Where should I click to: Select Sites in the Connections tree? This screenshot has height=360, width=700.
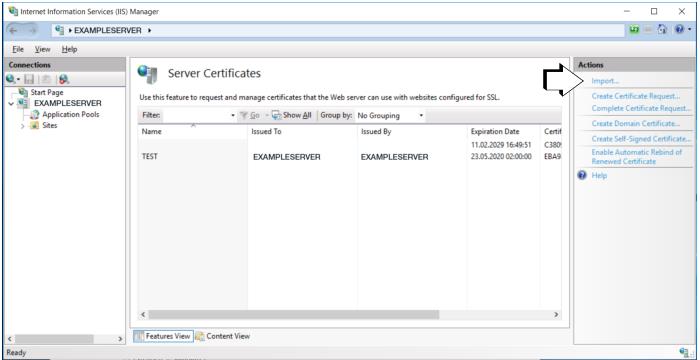(x=50, y=126)
